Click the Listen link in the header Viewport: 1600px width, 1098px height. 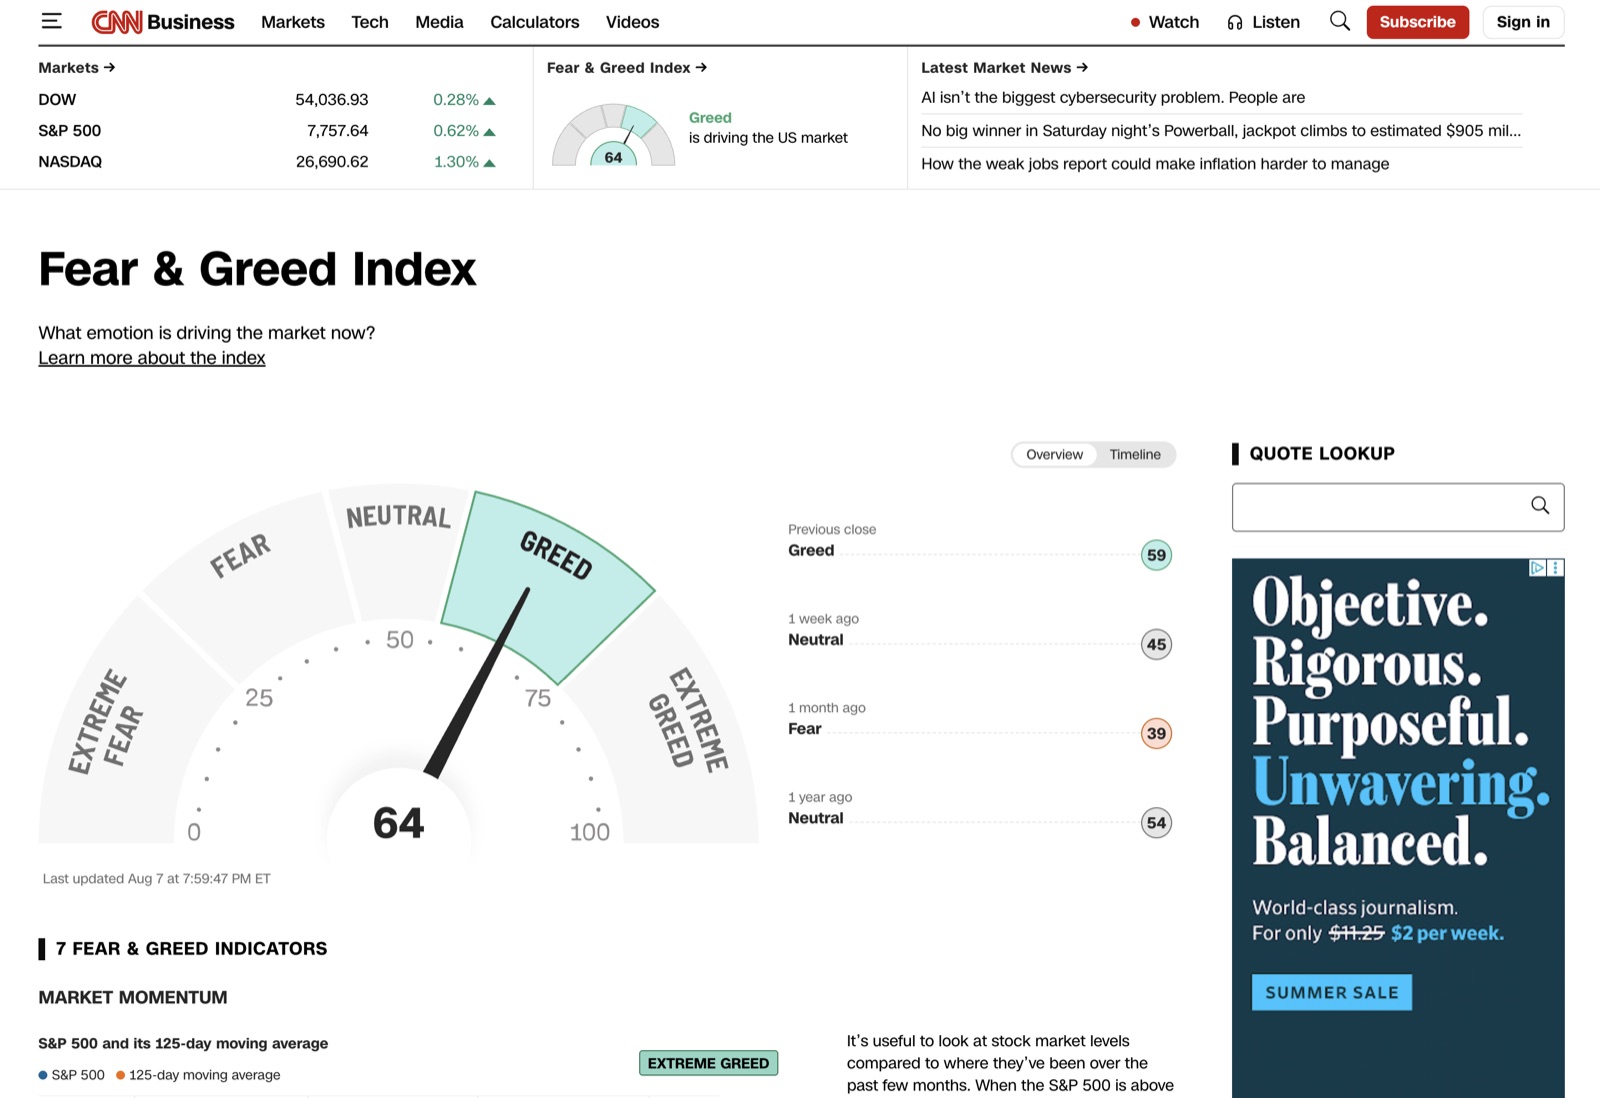tap(1276, 22)
